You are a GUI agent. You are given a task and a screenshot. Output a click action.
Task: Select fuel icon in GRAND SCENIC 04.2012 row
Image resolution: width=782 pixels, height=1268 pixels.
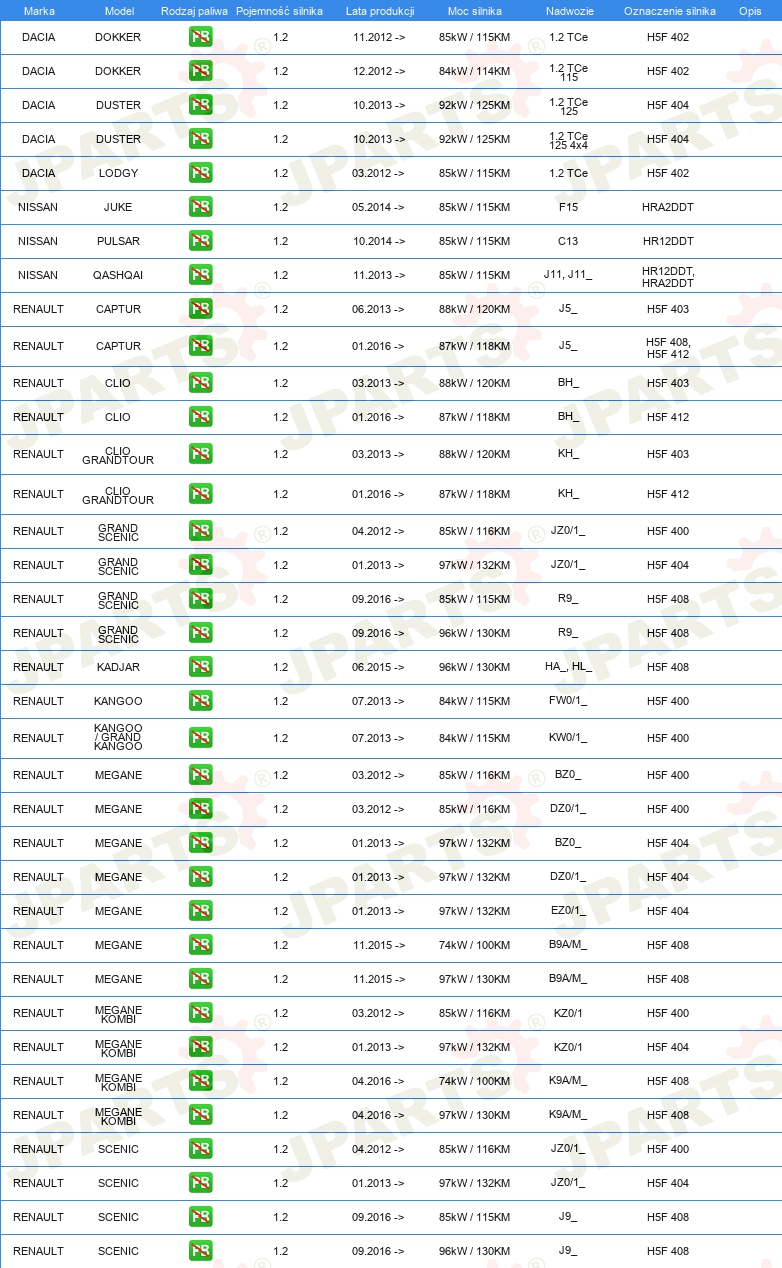pyautogui.click(x=200, y=531)
